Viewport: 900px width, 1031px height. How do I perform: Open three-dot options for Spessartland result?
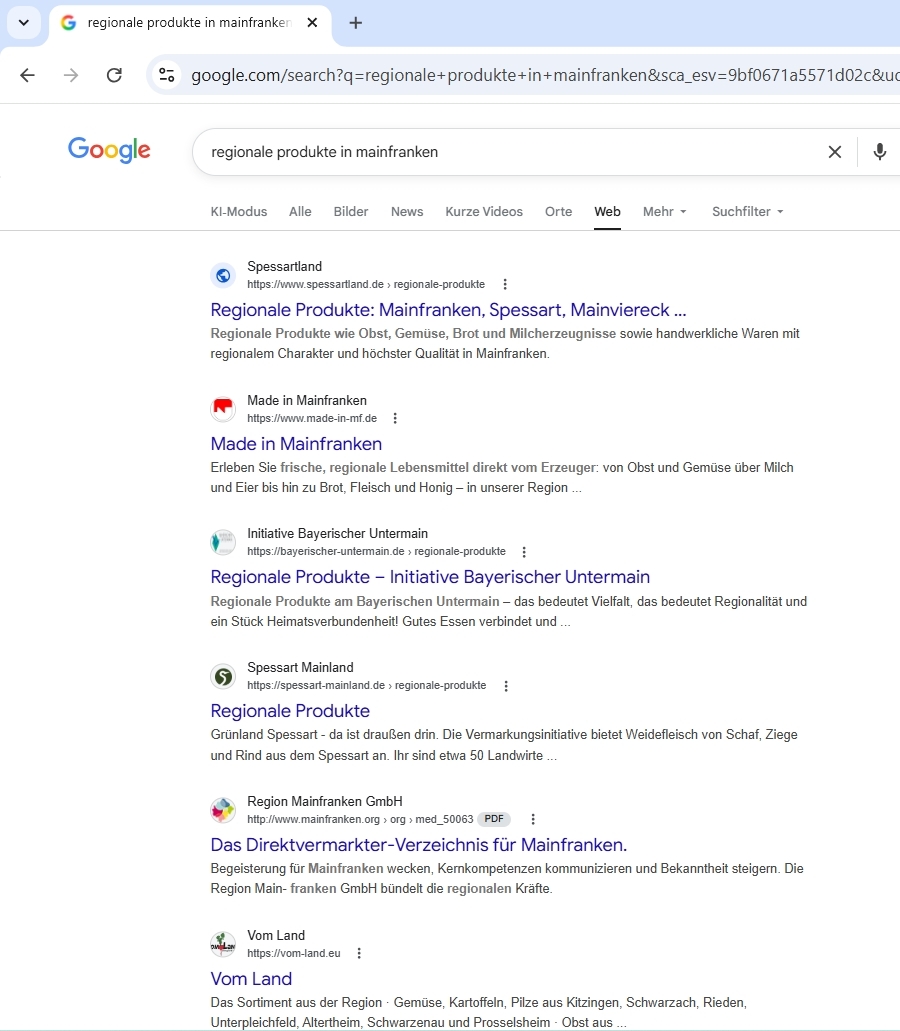coord(505,285)
